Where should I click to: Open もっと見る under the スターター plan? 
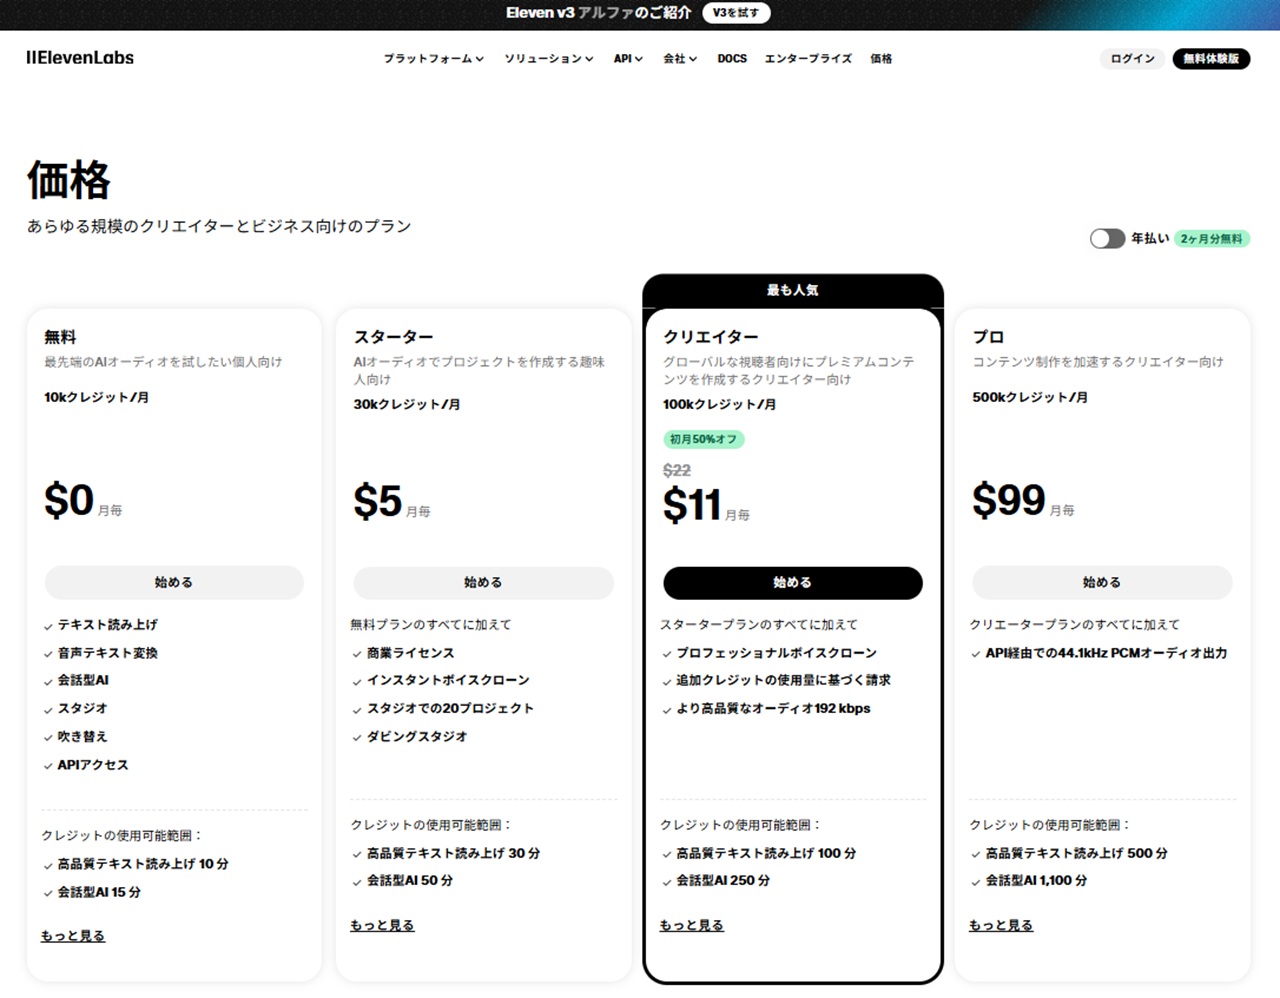point(382,926)
